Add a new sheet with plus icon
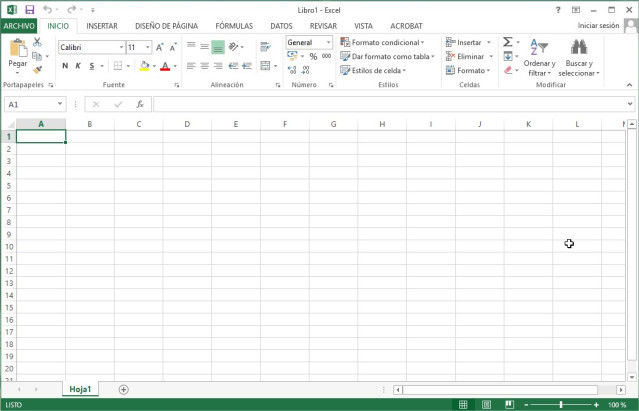The image size is (639, 411). click(124, 389)
